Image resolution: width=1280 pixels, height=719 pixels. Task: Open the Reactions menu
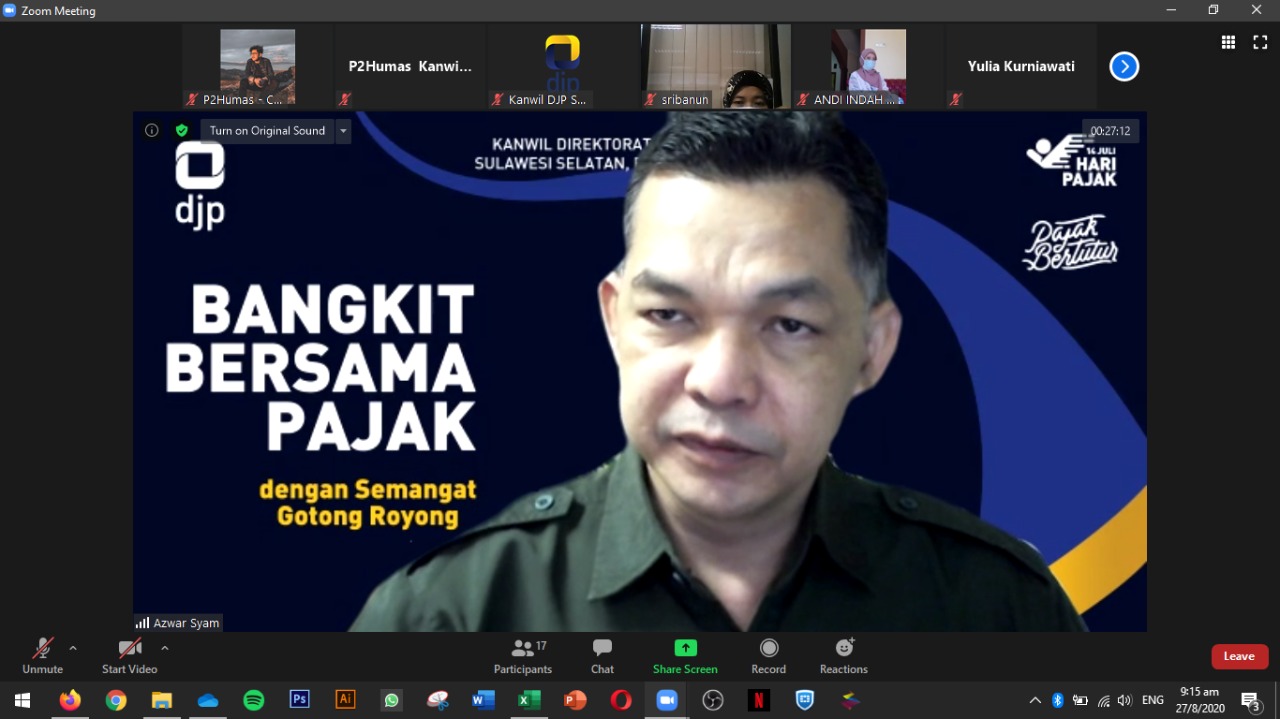click(843, 656)
